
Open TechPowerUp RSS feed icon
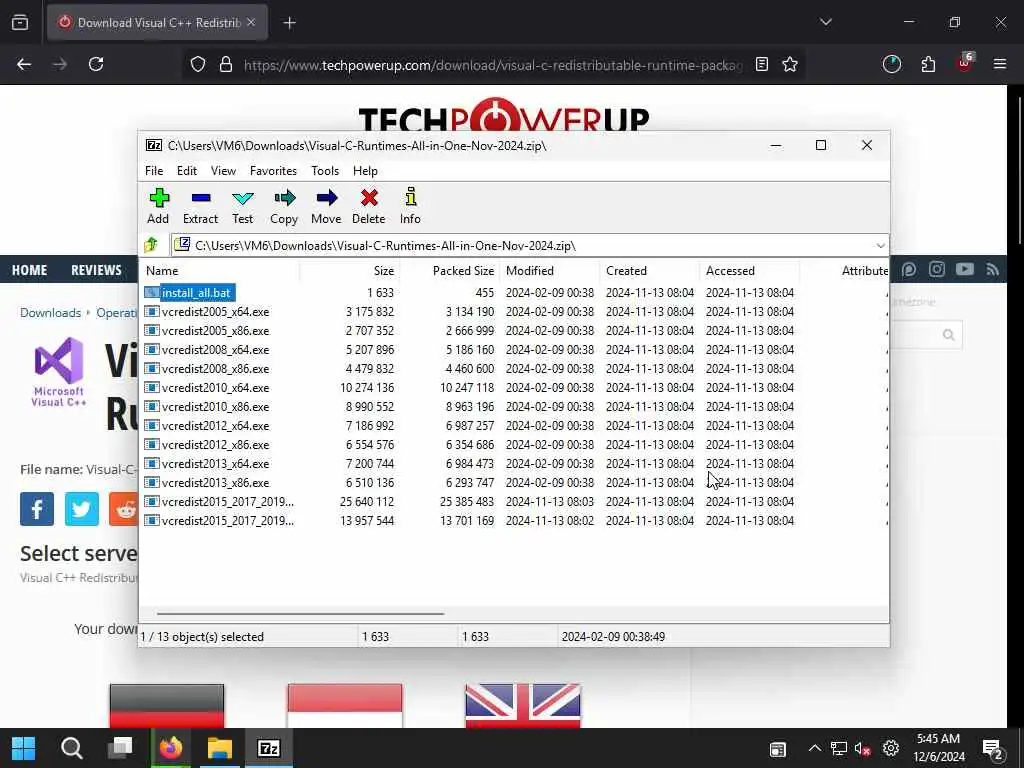pos(993,269)
